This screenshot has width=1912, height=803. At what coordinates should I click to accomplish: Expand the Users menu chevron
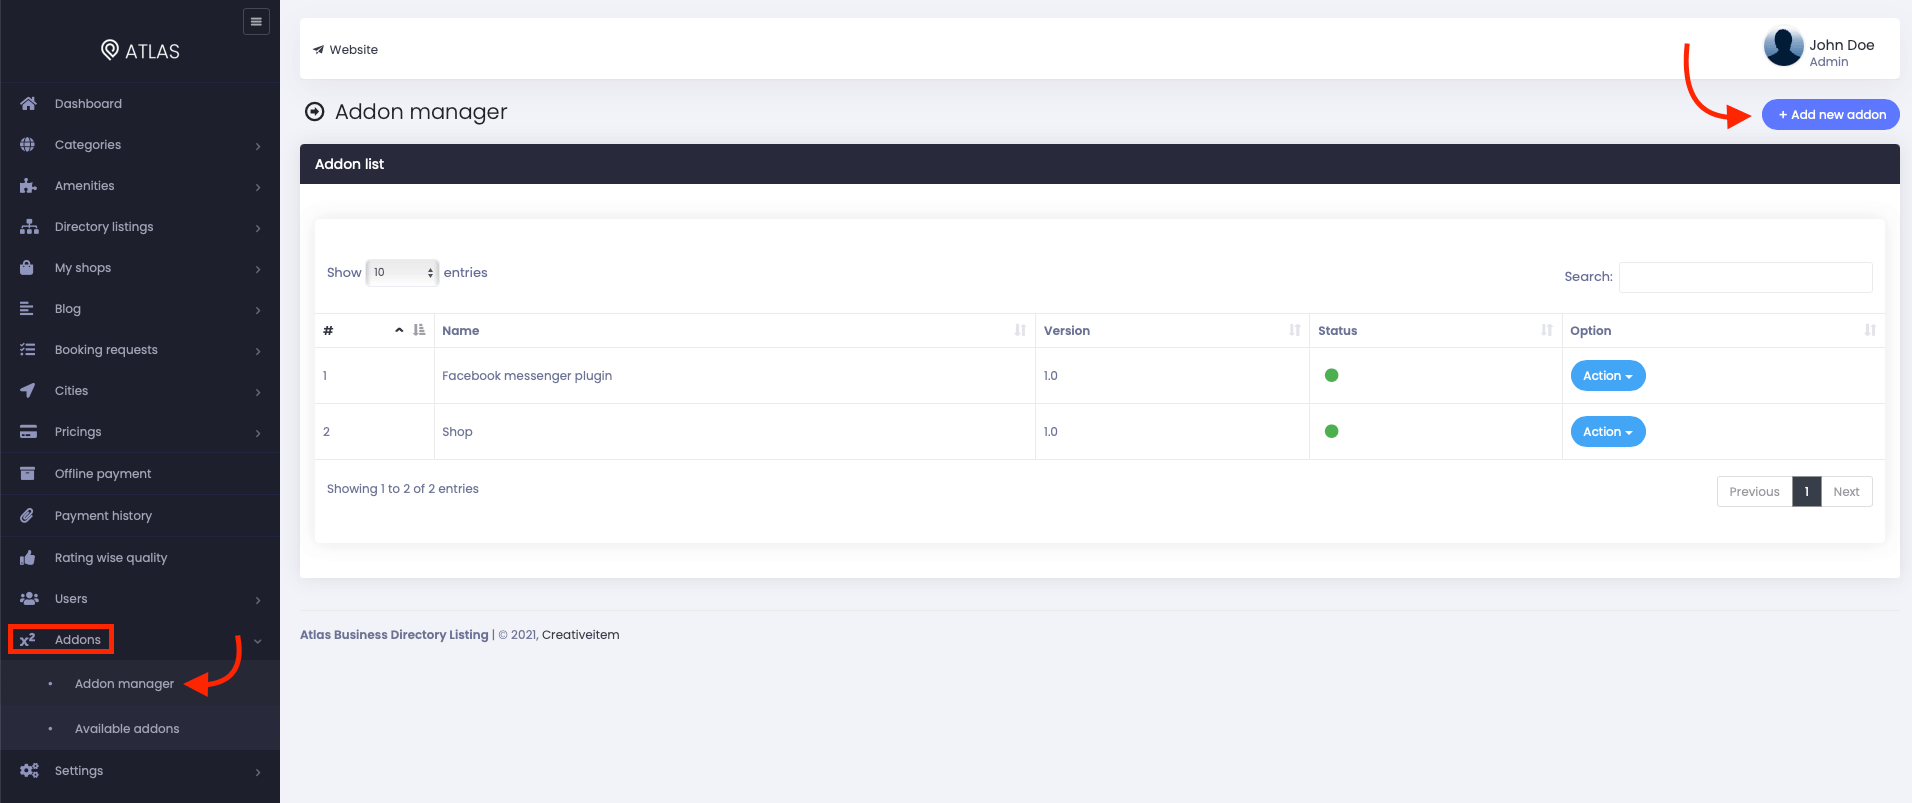coord(258,600)
